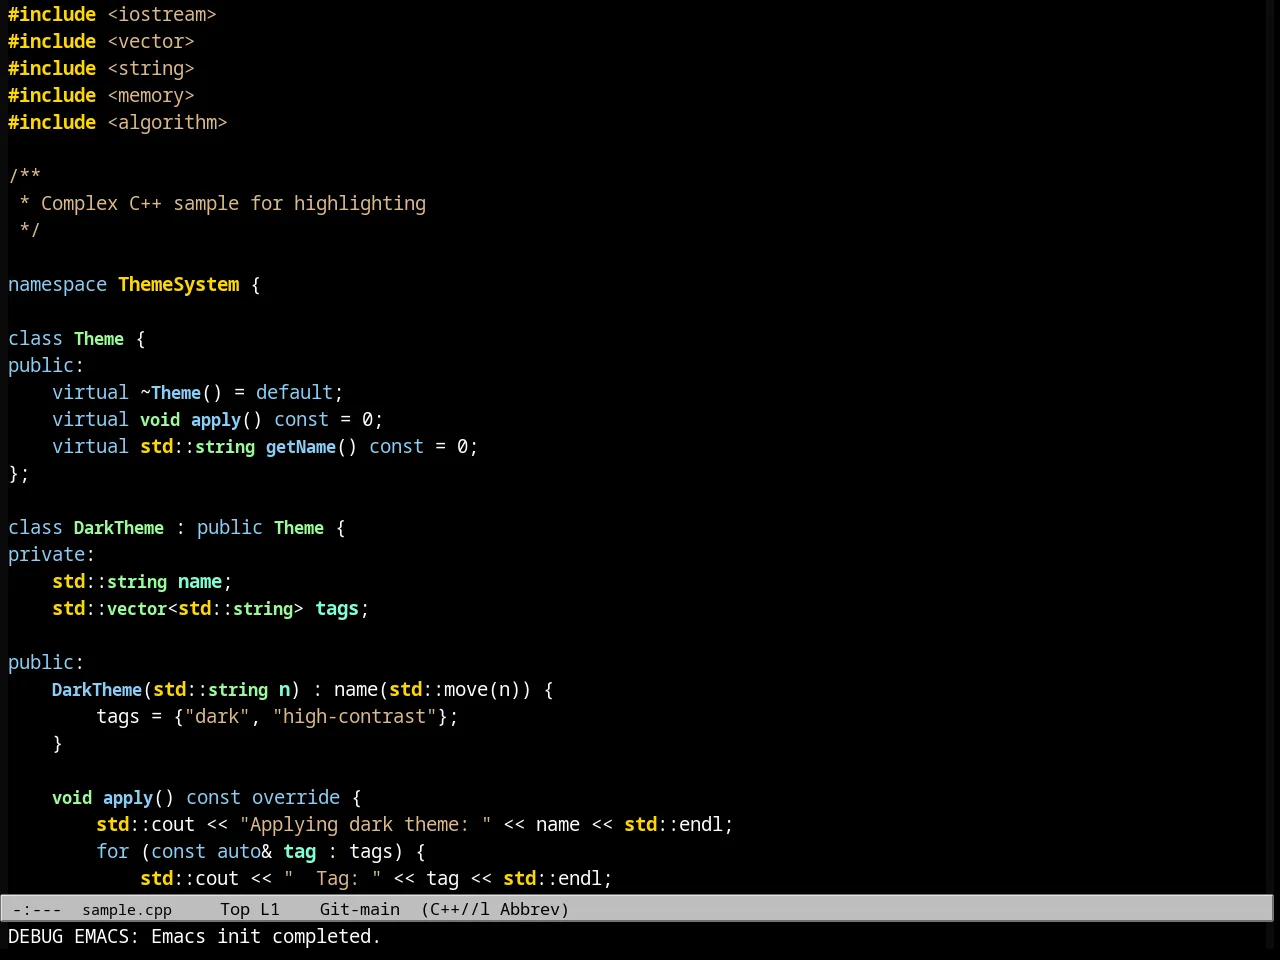The height and width of the screenshot is (960, 1280).
Task: Place cursor on '#include <string>' line
Action: coord(101,68)
